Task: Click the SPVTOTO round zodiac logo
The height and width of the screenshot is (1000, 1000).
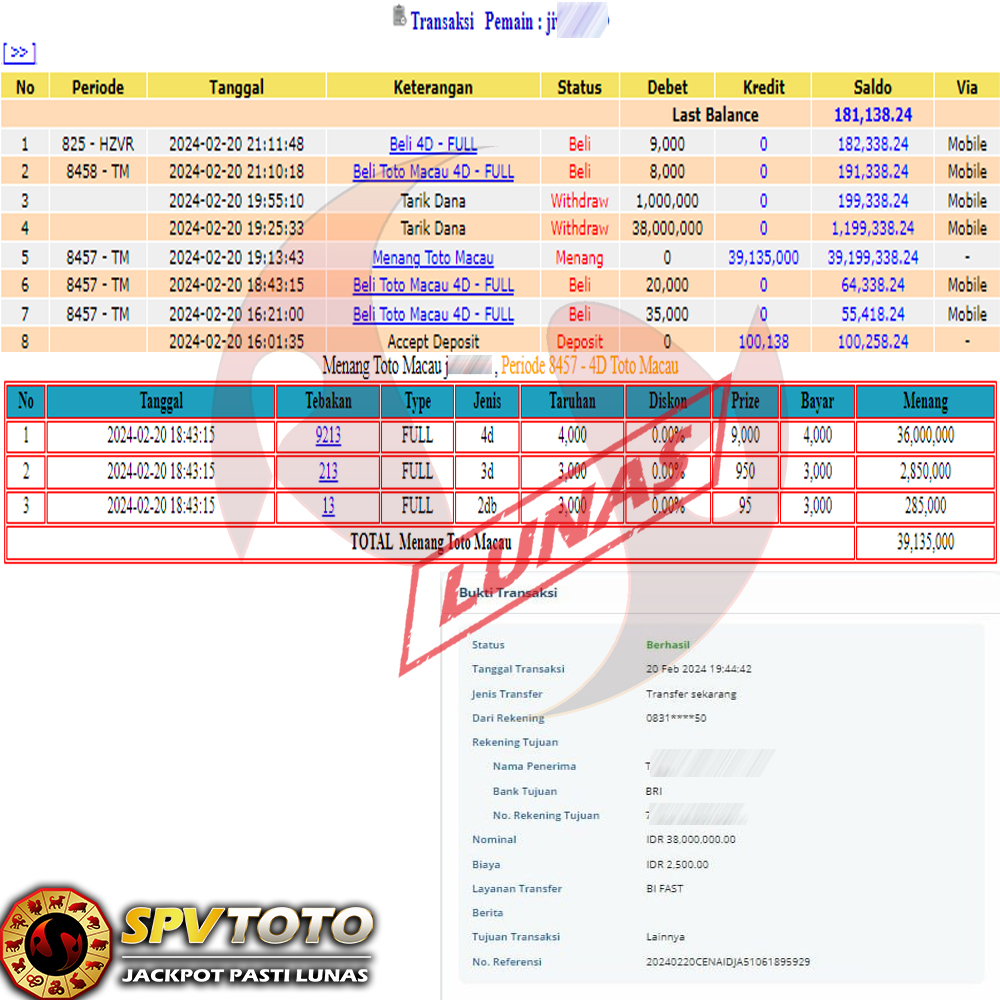Action: pyautogui.click(x=55, y=942)
